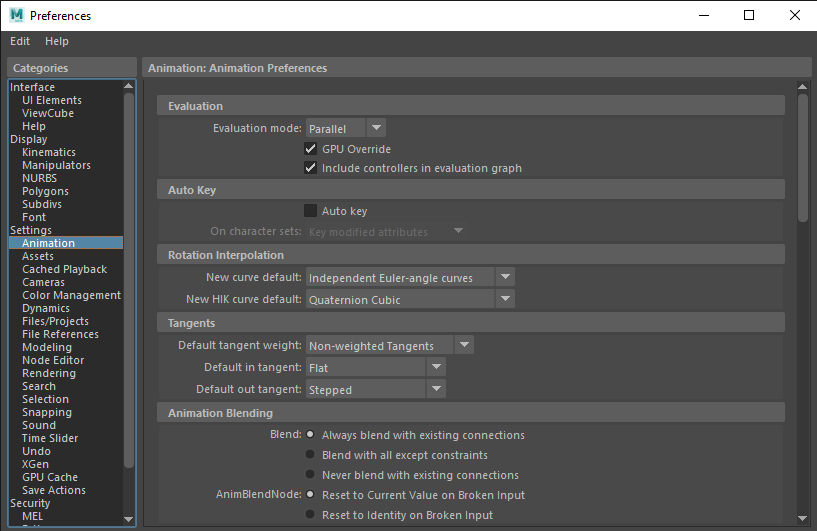The image size is (817, 531).
Task: Select the Files/Projects category
Action: pyautogui.click(x=55, y=321)
